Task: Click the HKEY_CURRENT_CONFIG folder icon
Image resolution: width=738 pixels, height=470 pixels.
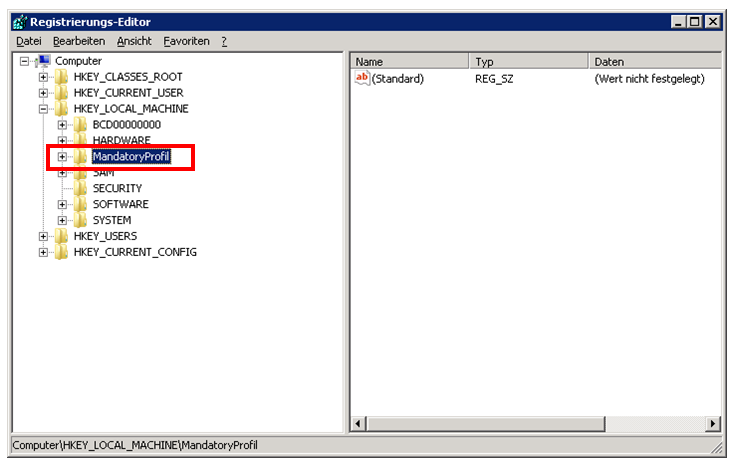Action: (x=62, y=252)
